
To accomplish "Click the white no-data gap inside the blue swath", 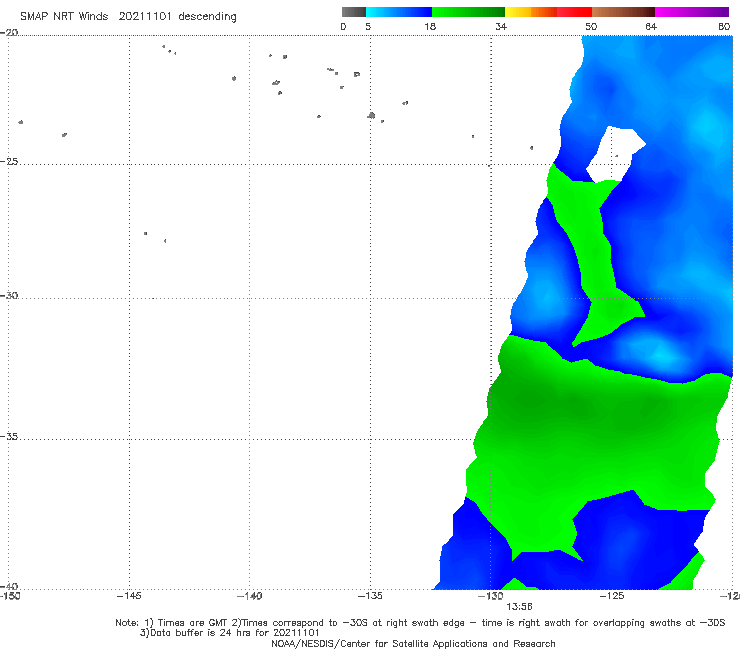I will (x=614, y=153).
